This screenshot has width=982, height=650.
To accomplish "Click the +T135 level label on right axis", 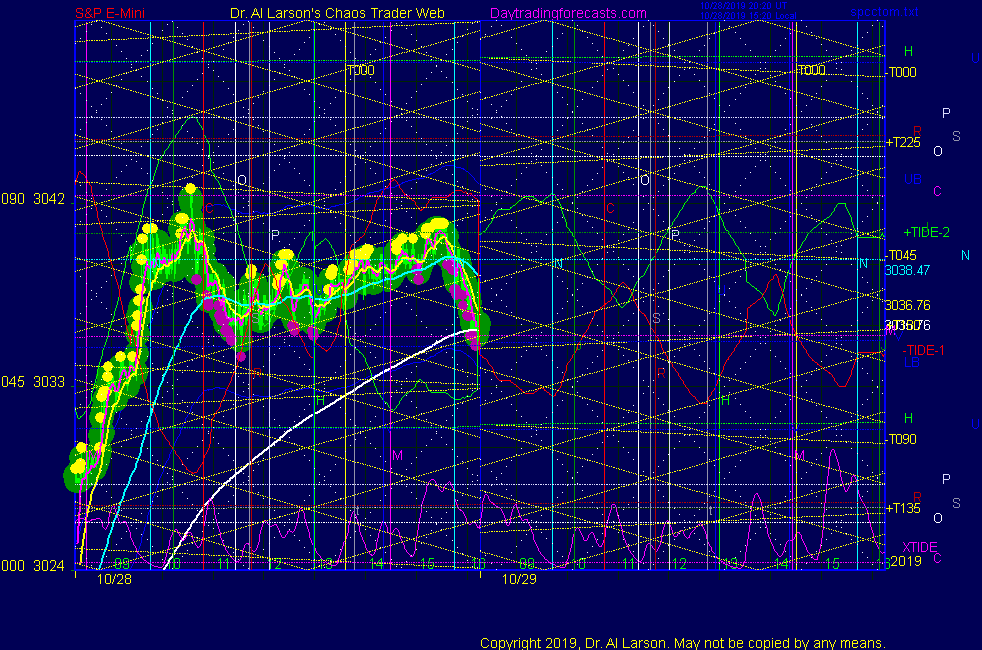I will click(x=903, y=508).
